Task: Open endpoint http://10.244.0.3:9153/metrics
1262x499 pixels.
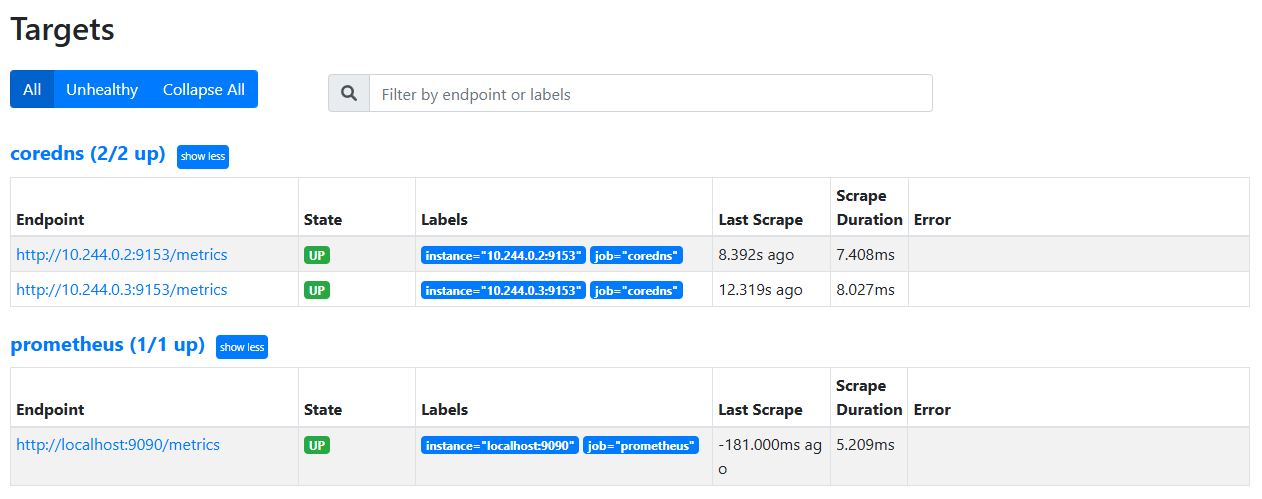Action: (122, 290)
